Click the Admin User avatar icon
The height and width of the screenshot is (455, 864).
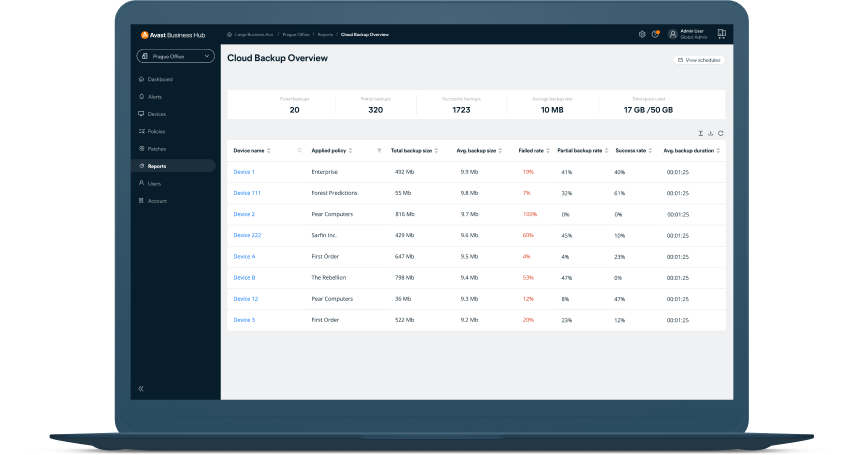pyautogui.click(x=672, y=34)
